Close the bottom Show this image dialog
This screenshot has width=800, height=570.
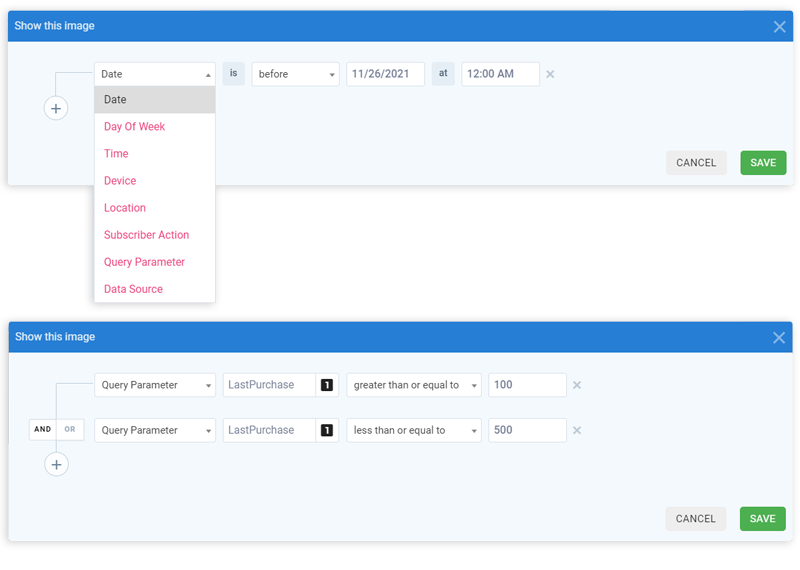pyautogui.click(x=779, y=337)
